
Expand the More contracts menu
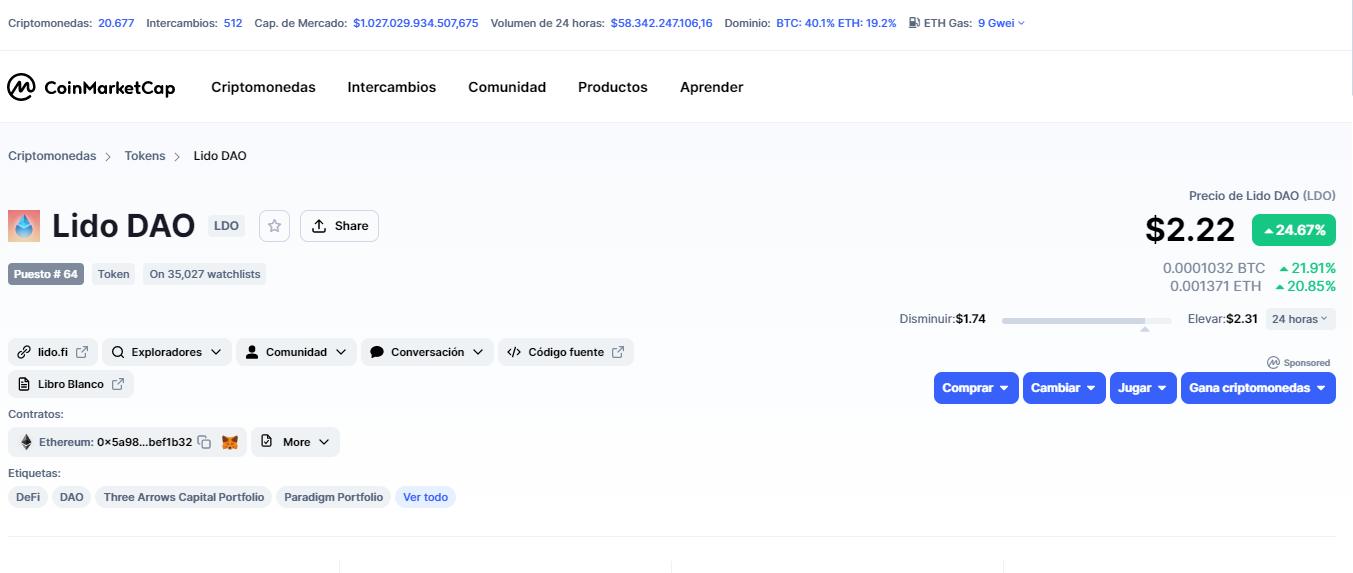pyautogui.click(x=295, y=442)
